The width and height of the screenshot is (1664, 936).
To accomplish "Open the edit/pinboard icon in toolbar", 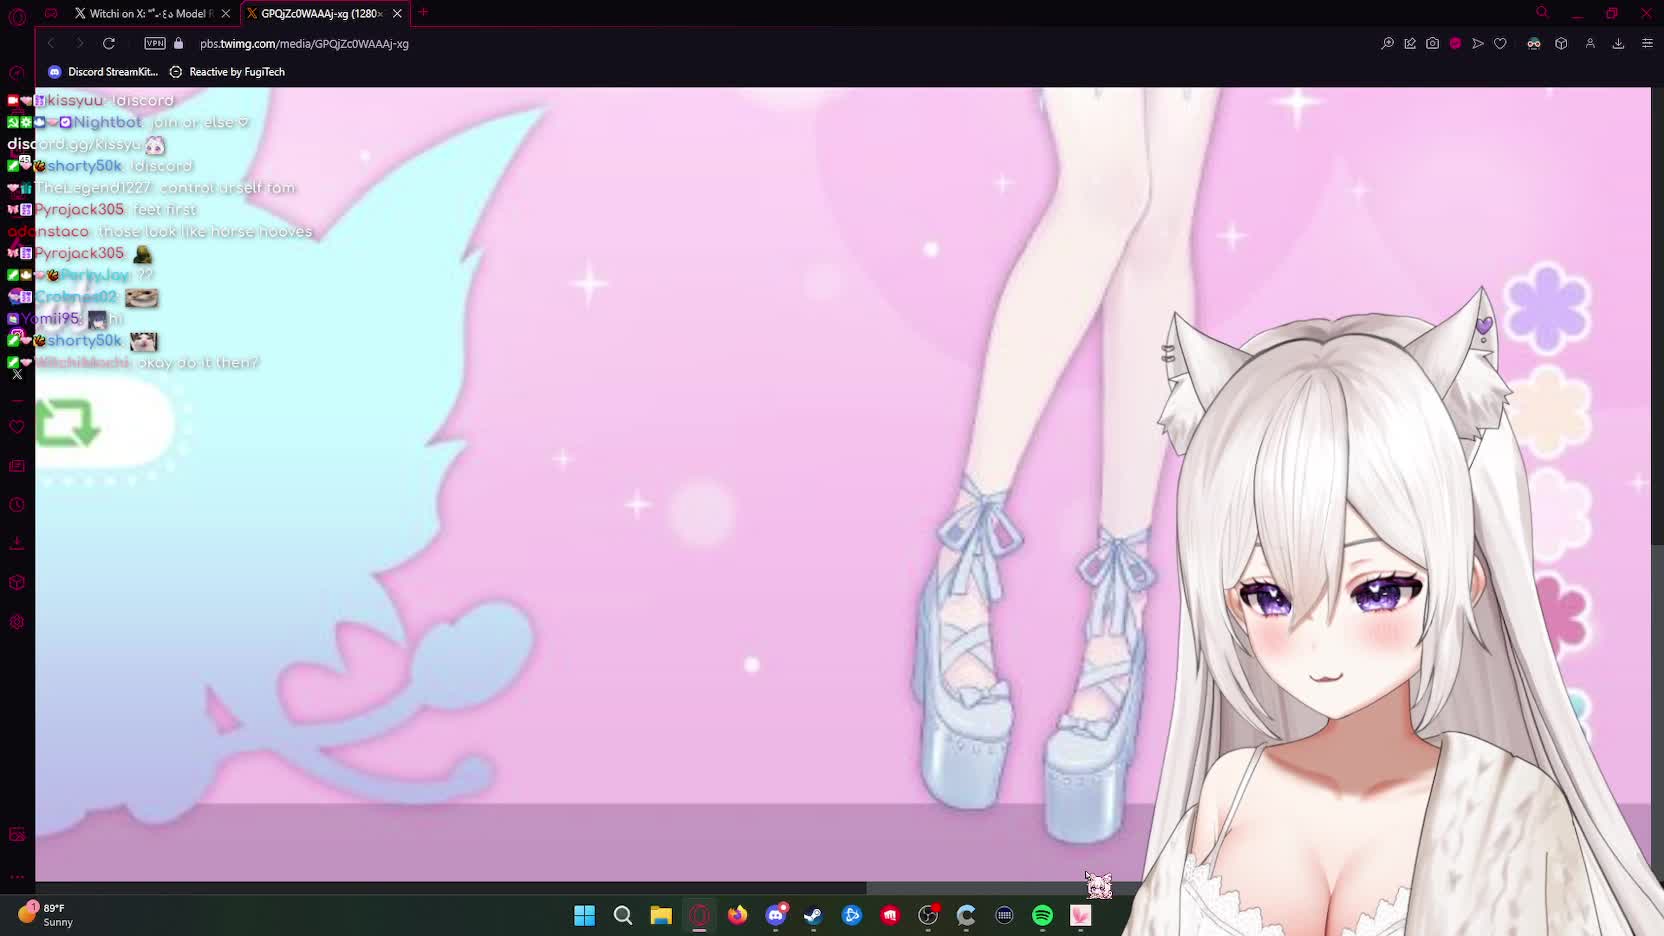I will (1410, 43).
